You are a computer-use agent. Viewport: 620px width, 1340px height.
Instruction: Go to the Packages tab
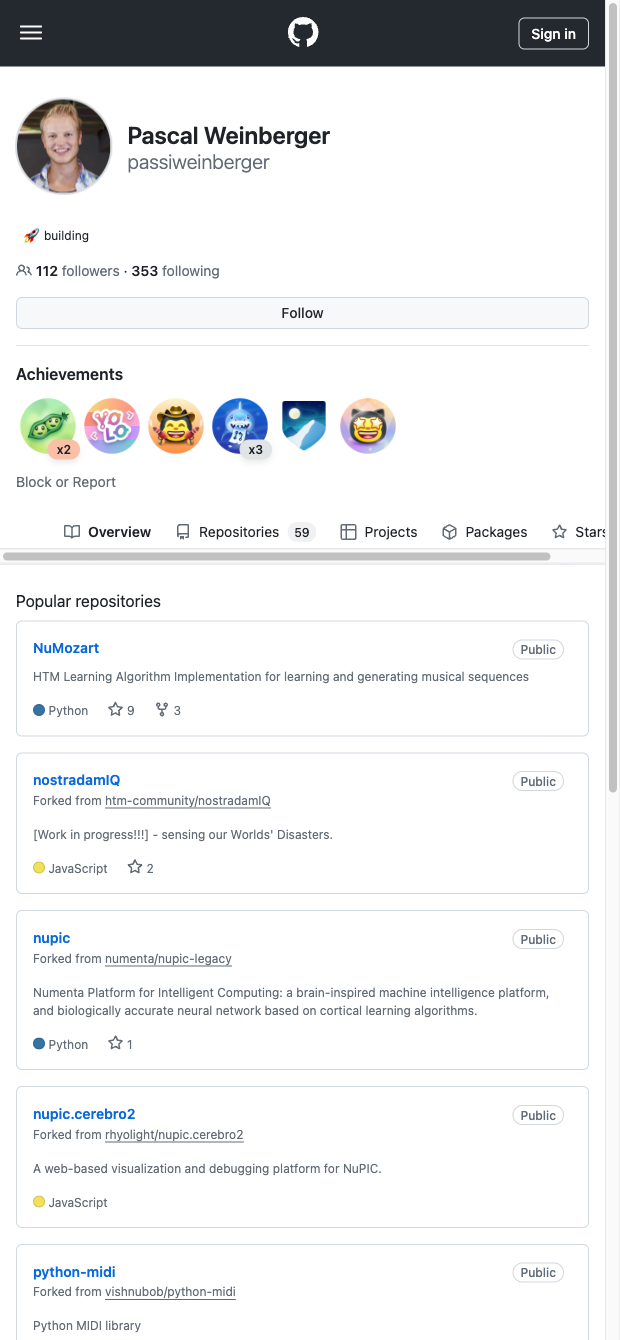click(x=485, y=532)
